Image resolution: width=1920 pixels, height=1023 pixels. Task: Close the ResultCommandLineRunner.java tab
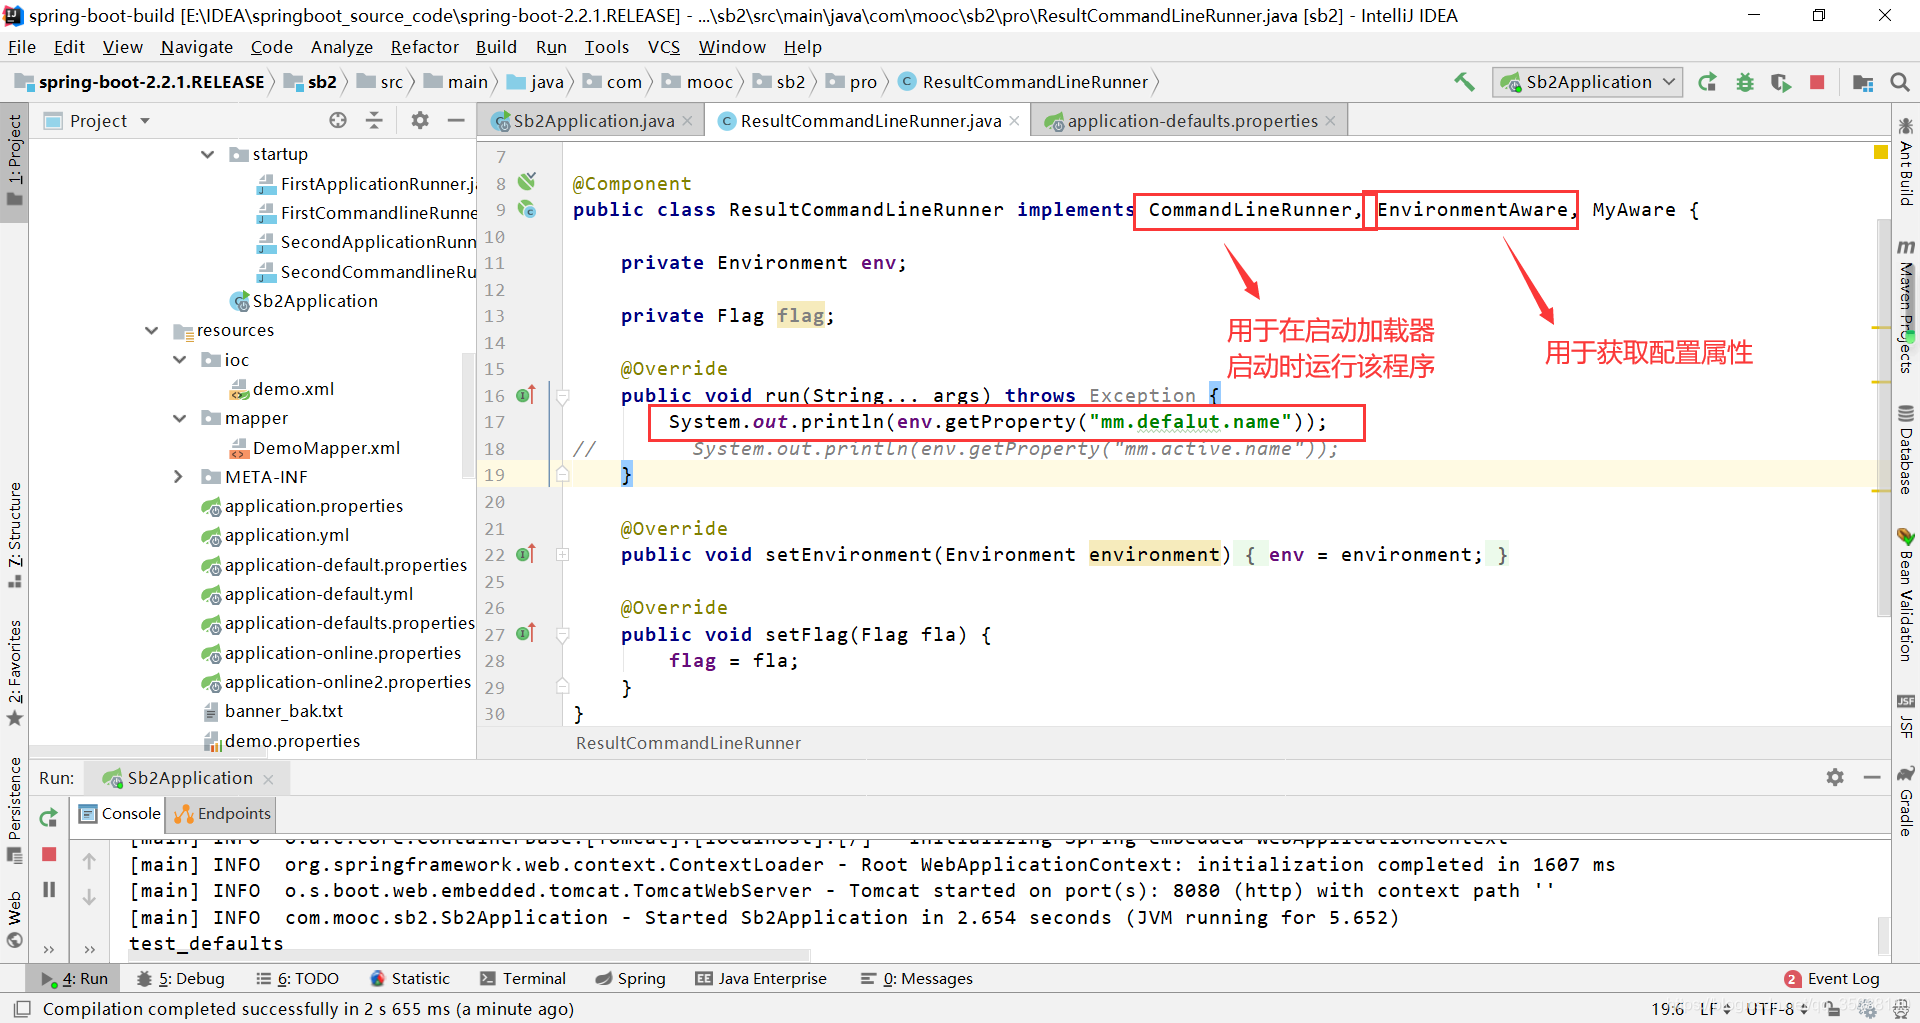pyautogui.click(x=1014, y=120)
